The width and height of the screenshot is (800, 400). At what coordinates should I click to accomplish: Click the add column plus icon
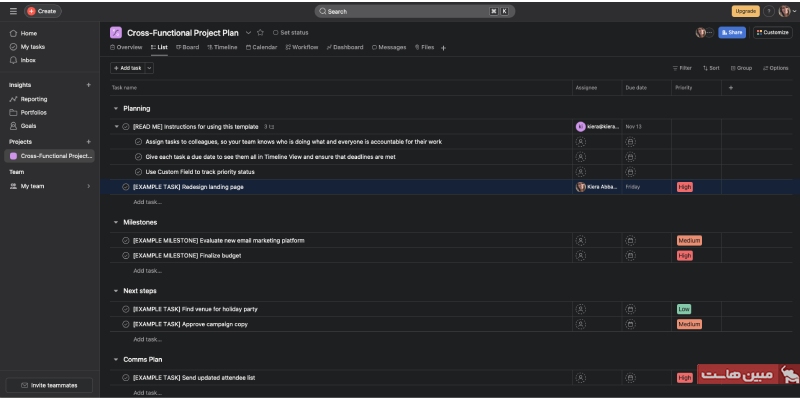coord(730,88)
